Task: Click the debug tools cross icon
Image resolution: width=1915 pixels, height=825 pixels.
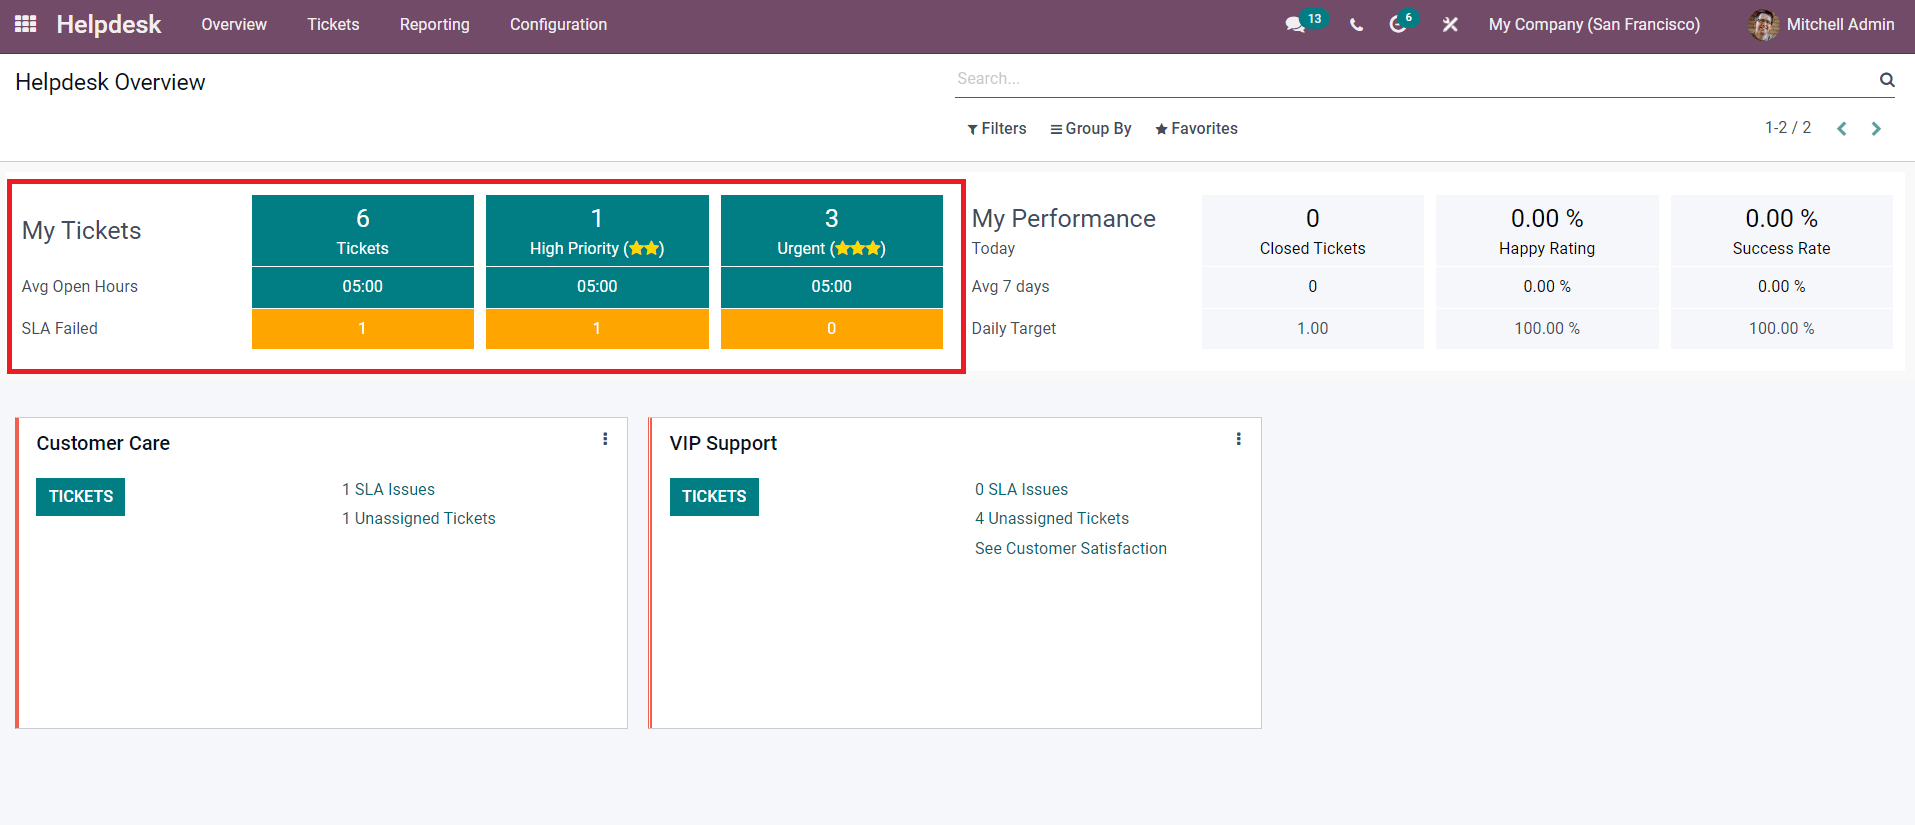Action: (1450, 24)
